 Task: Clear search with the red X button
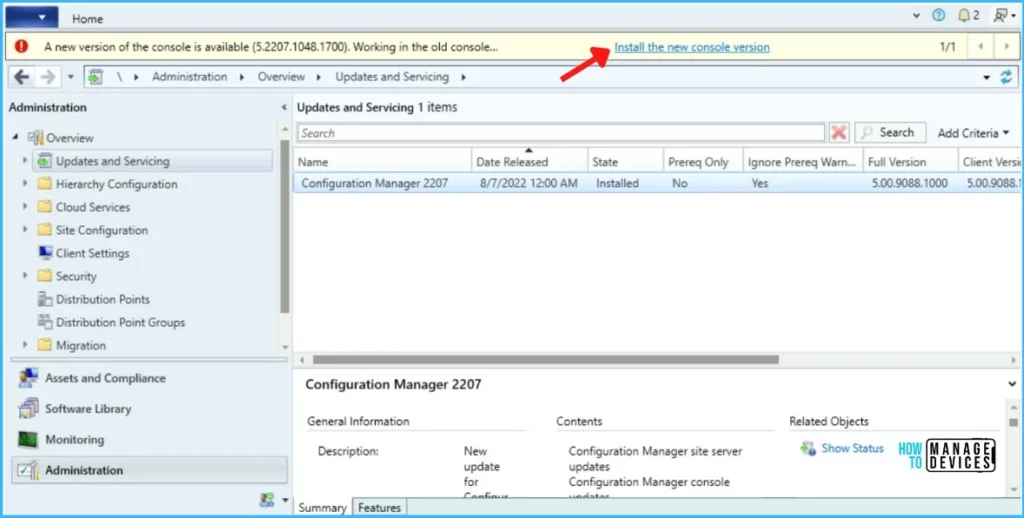click(x=839, y=133)
